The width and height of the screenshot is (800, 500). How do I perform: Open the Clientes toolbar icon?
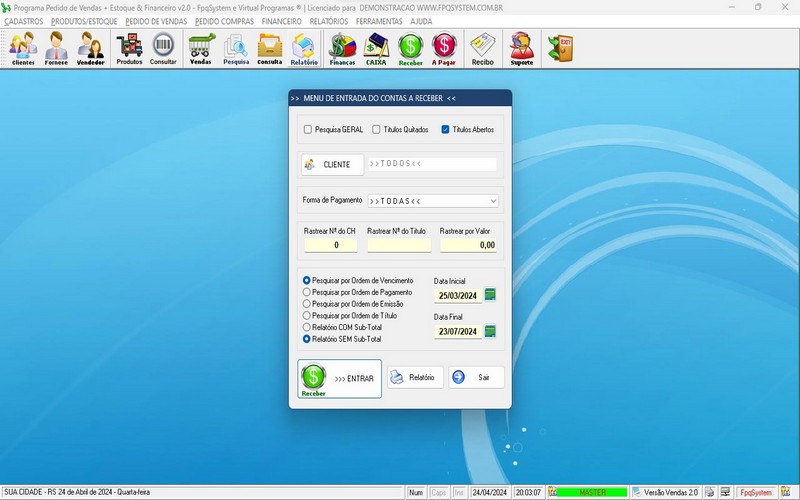(x=23, y=48)
